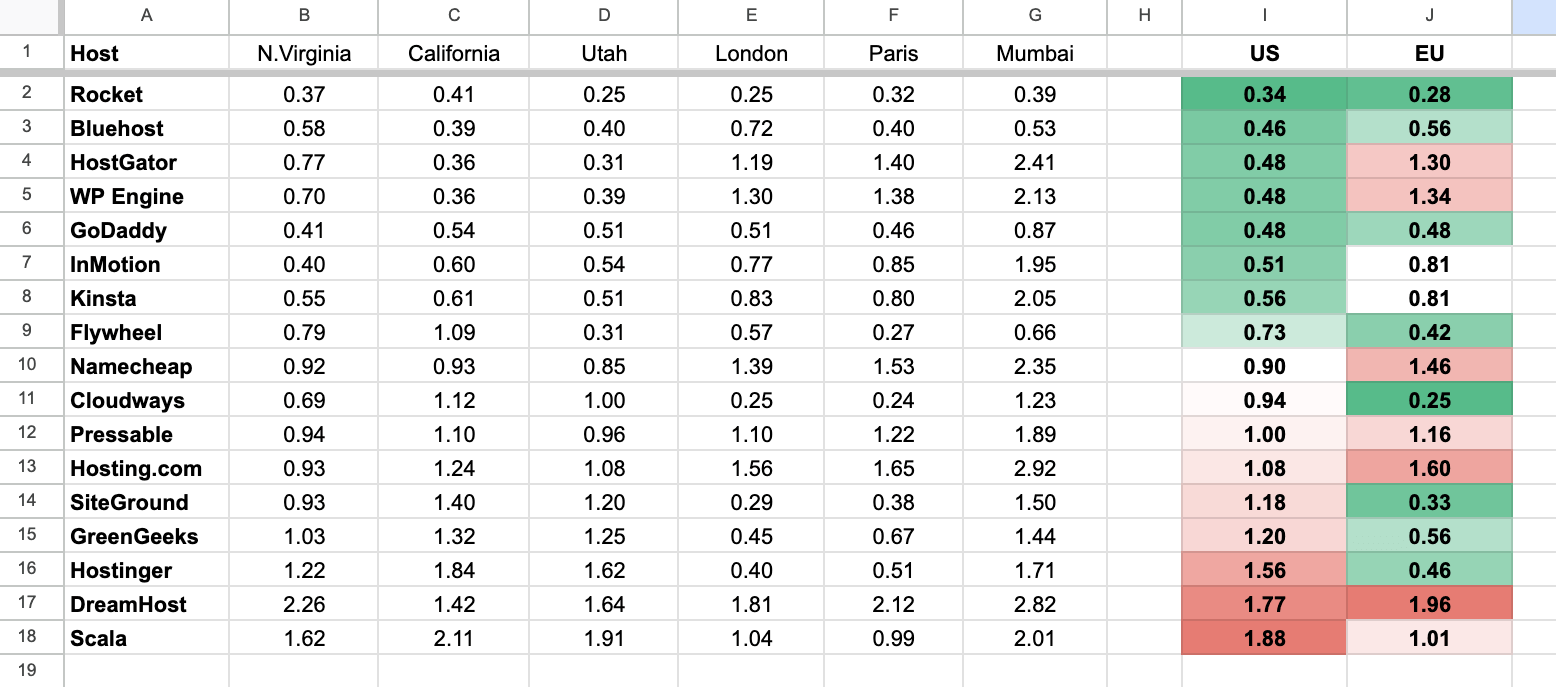This screenshot has width=1556, height=687.
Task: Select column I header
Action: [x=1264, y=15]
